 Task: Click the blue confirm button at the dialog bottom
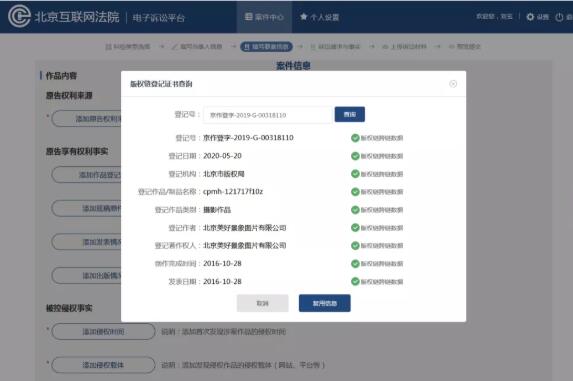[325, 303]
